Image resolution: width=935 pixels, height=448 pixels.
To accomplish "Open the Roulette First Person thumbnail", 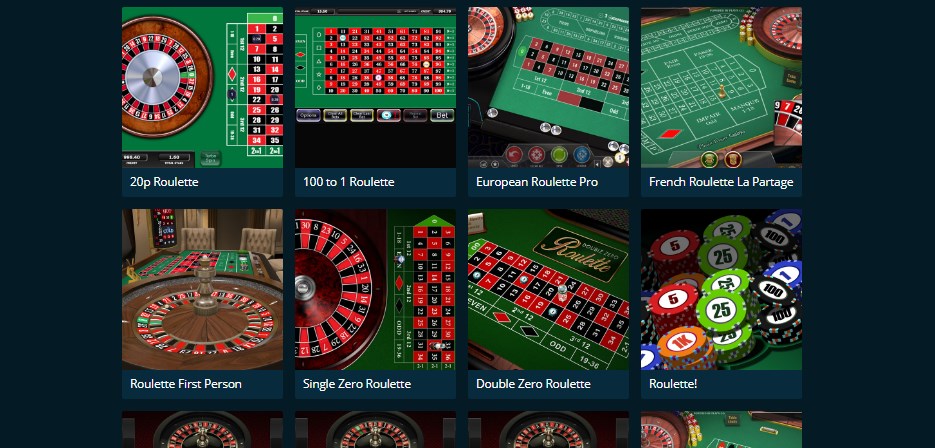I will (202, 289).
